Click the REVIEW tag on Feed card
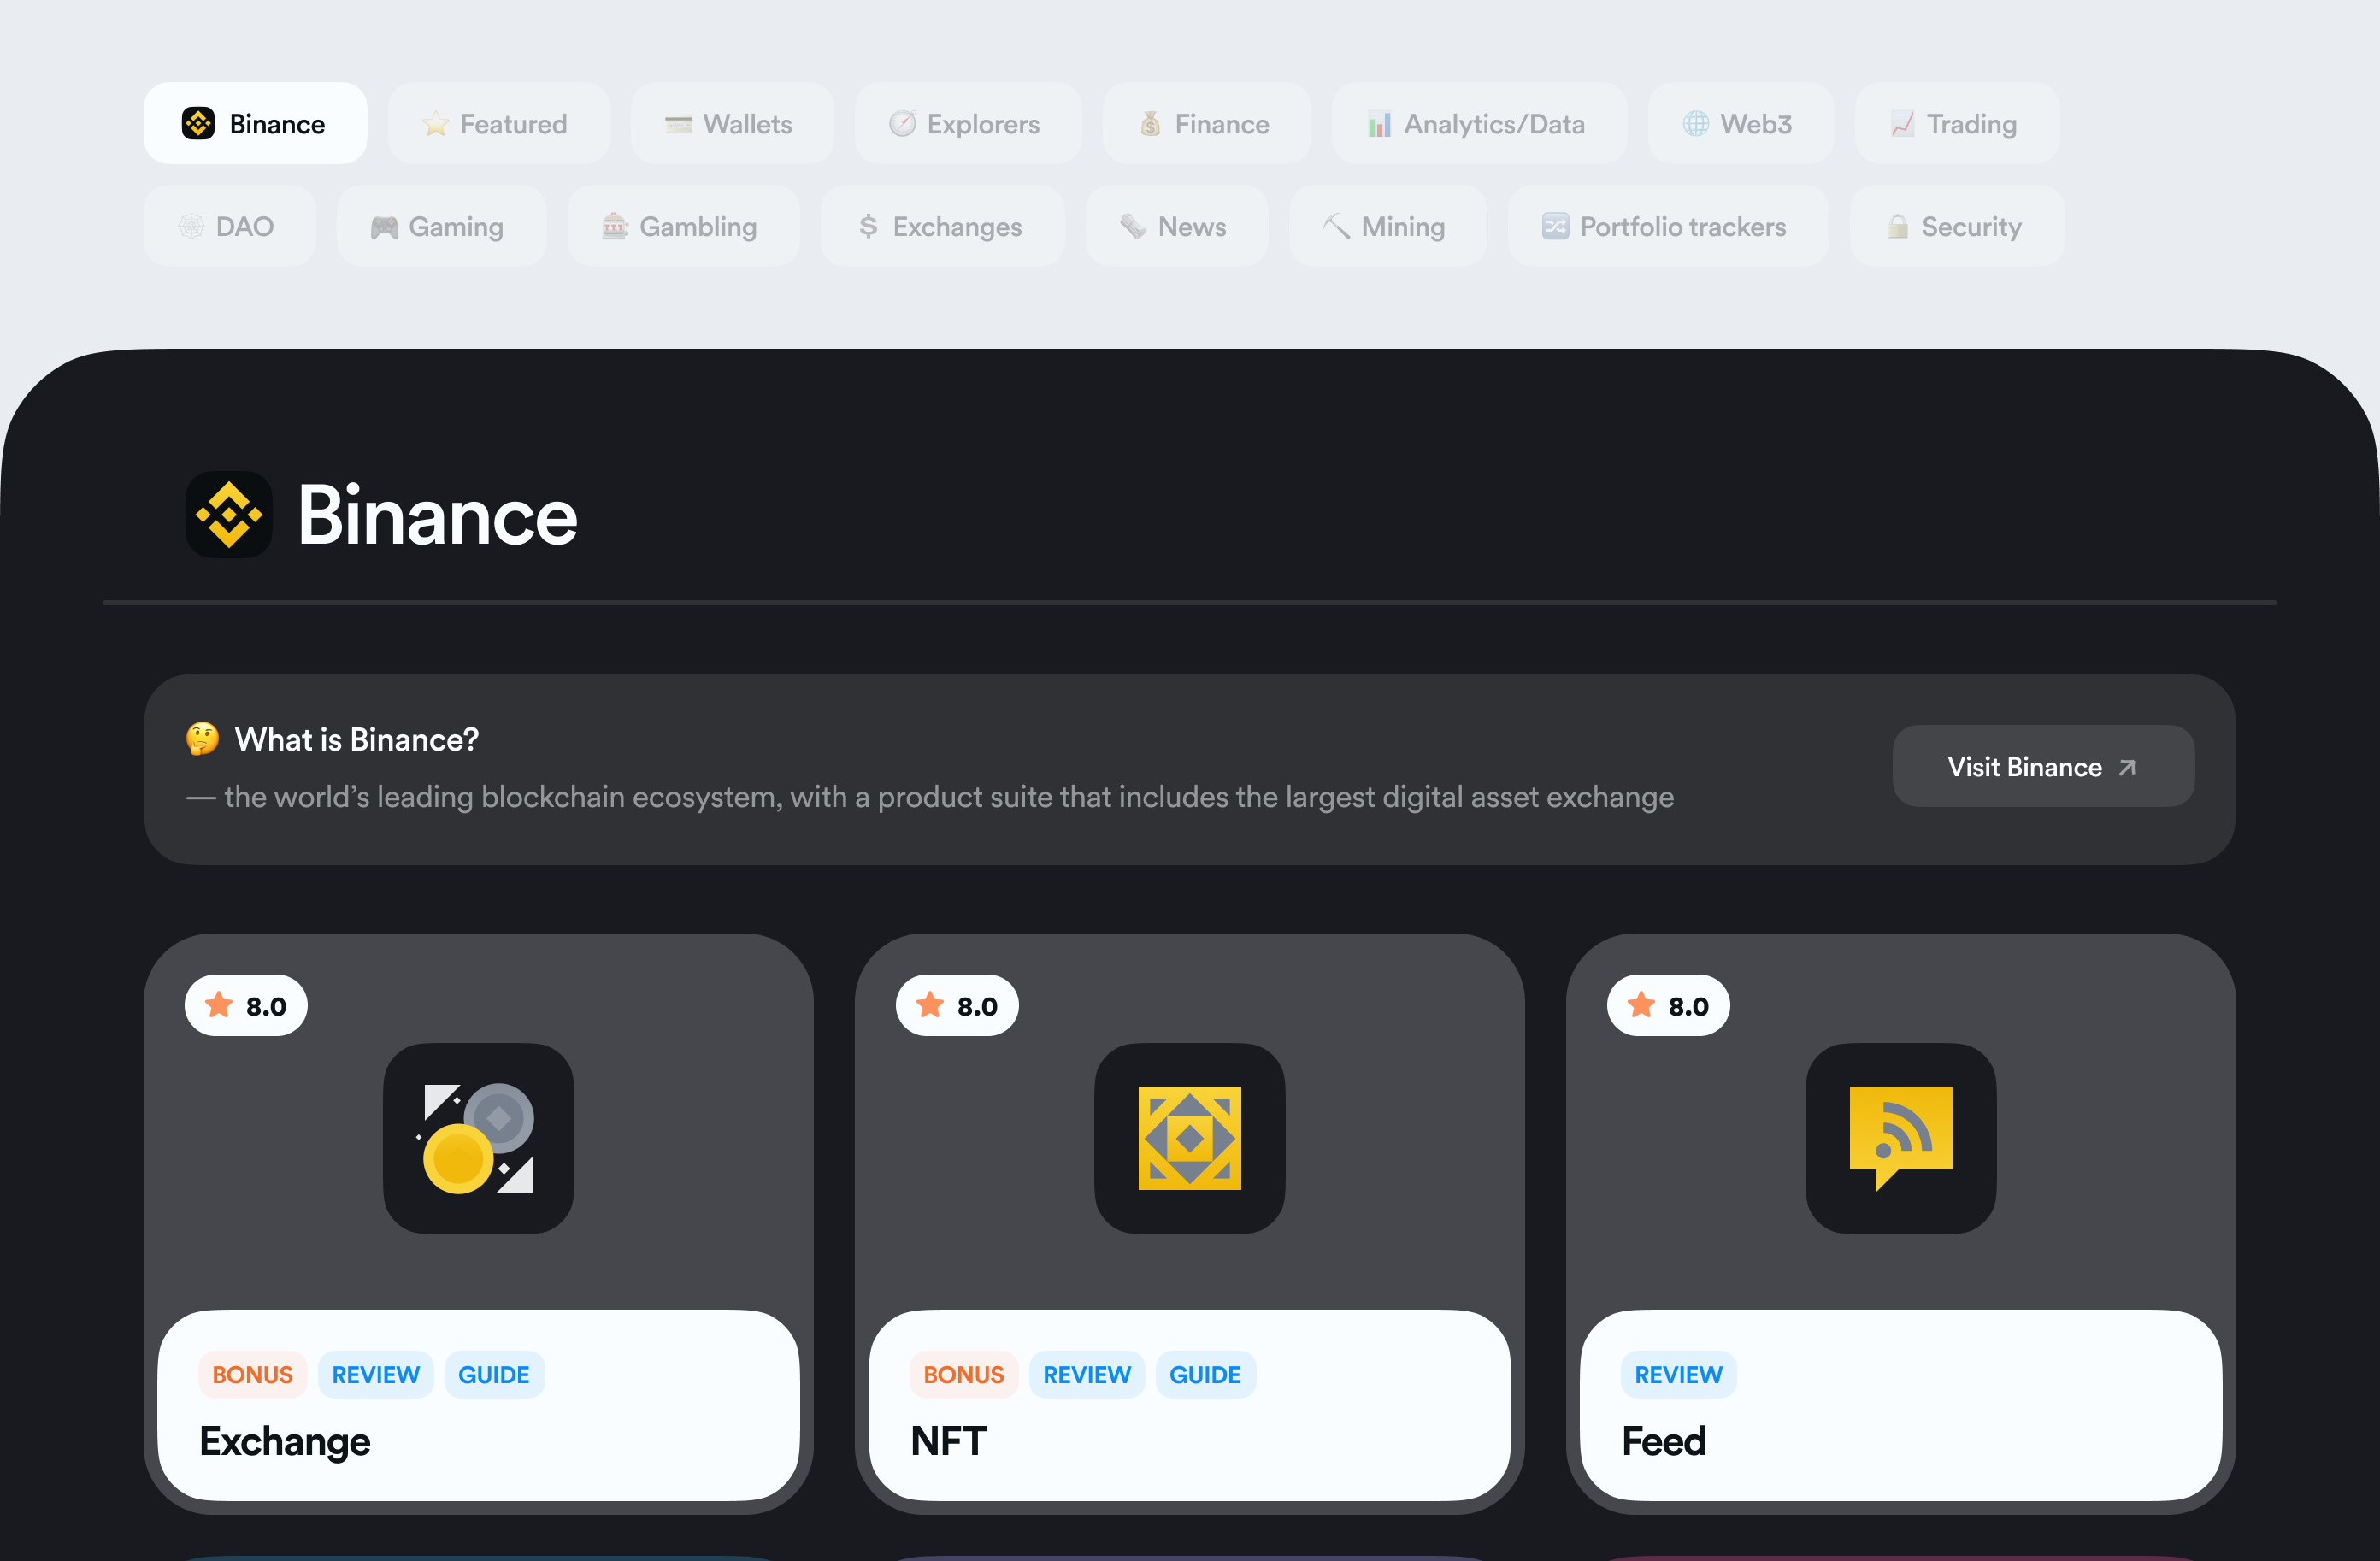The width and height of the screenshot is (2380, 1561). pyautogui.click(x=1677, y=1375)
